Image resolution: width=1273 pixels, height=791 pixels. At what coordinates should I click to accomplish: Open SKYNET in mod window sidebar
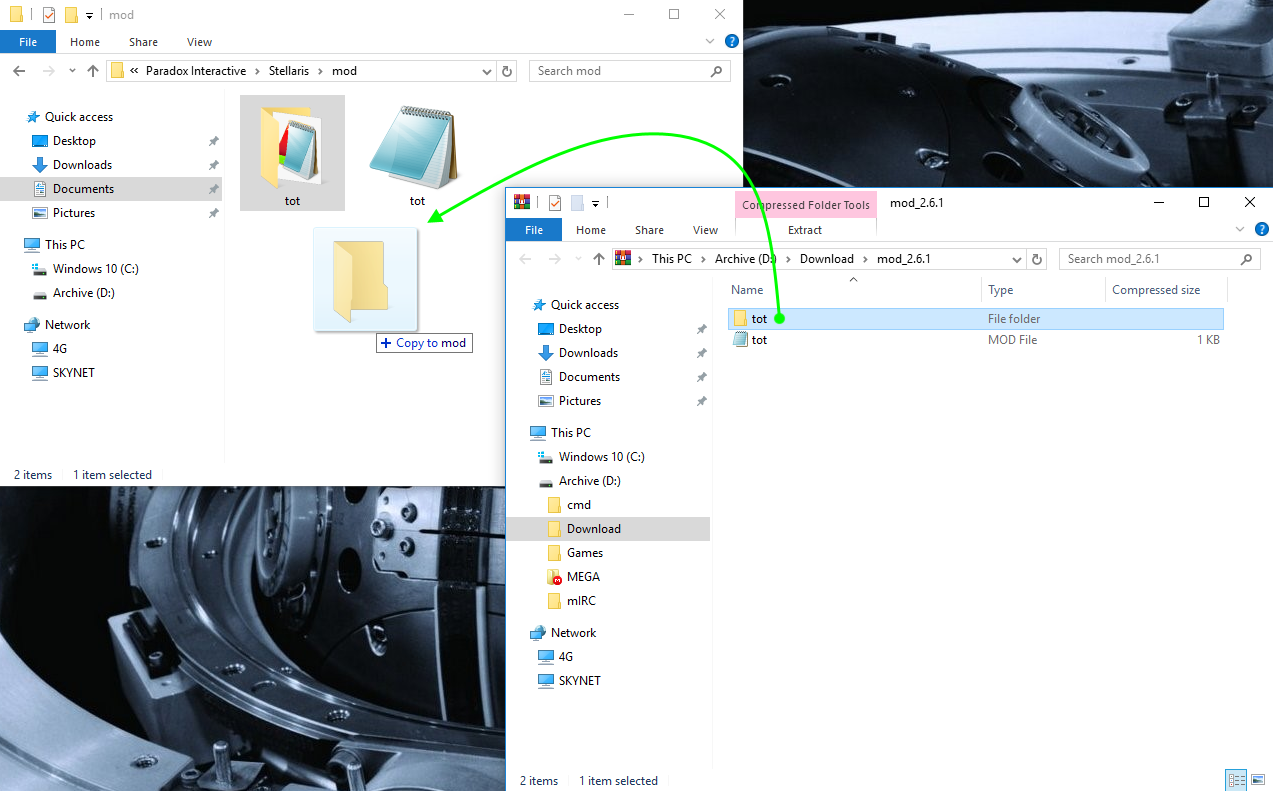coord(74,373)
